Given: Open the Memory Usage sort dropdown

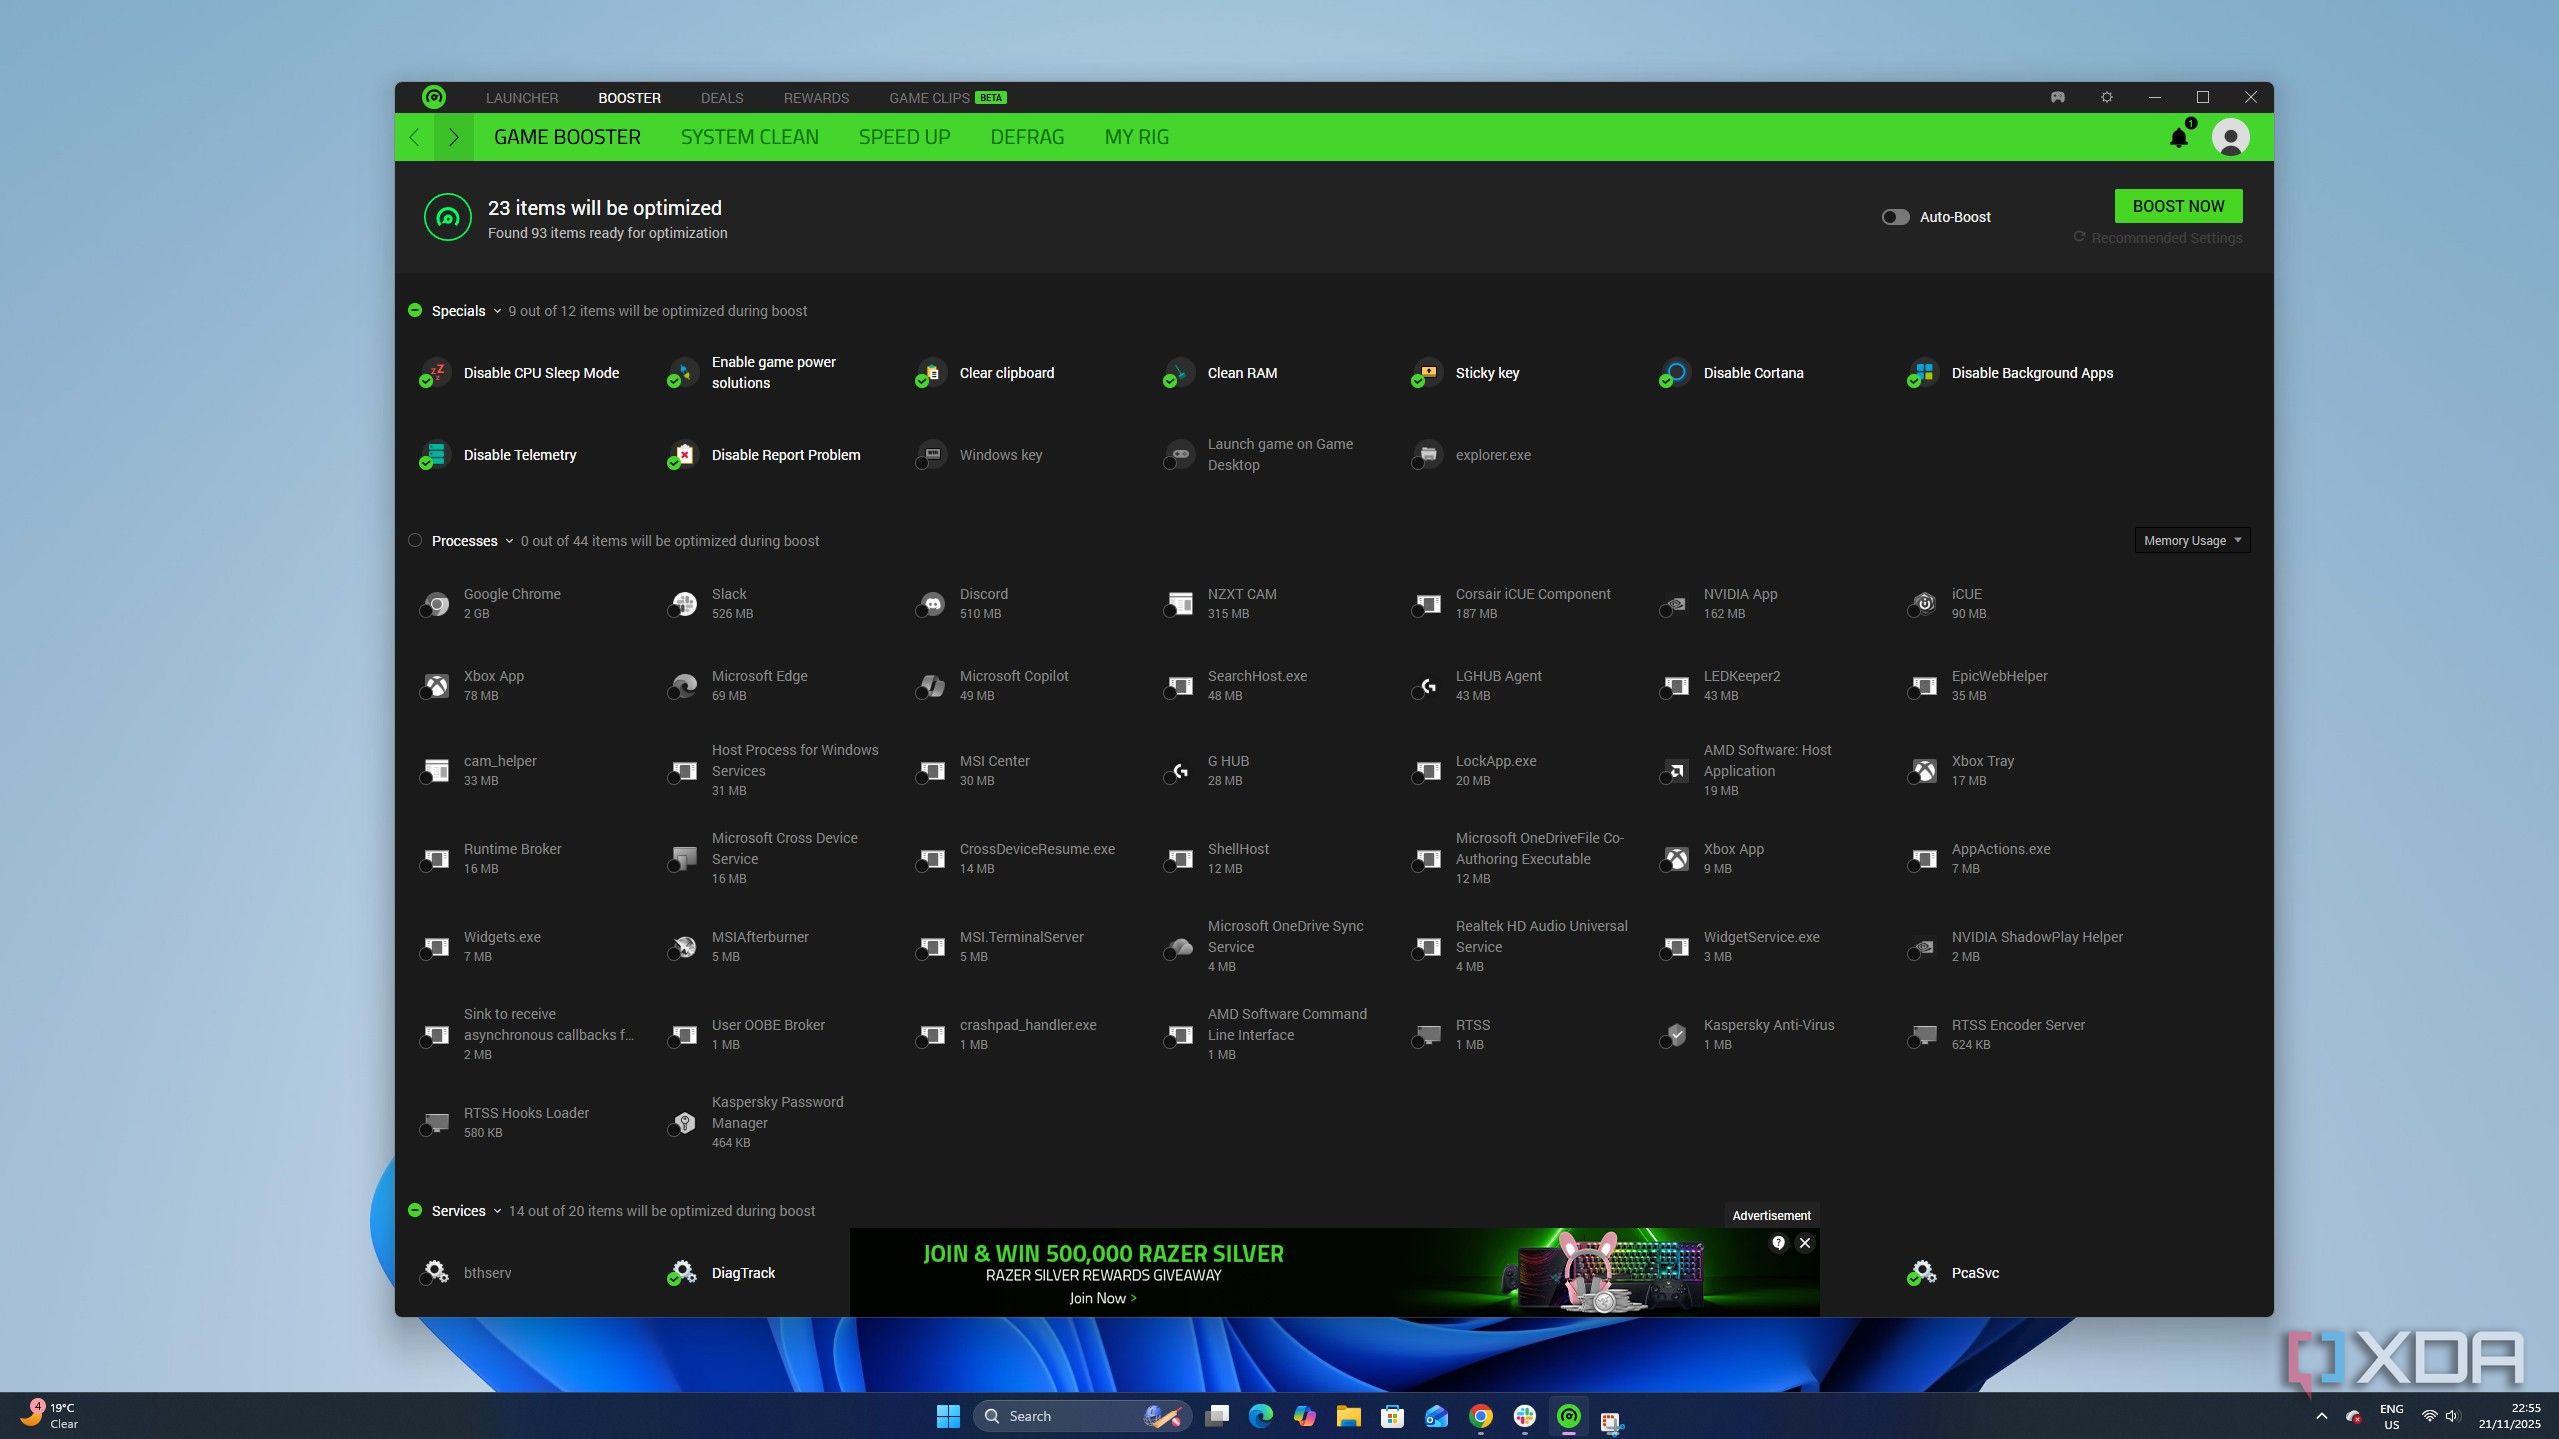Looking at the screenshot, I should click(2191, 540).
